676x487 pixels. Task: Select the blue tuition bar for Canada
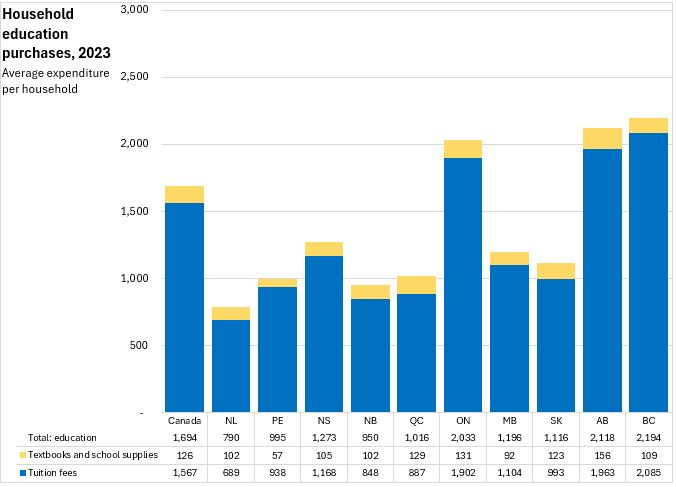(x=184, y=307)
